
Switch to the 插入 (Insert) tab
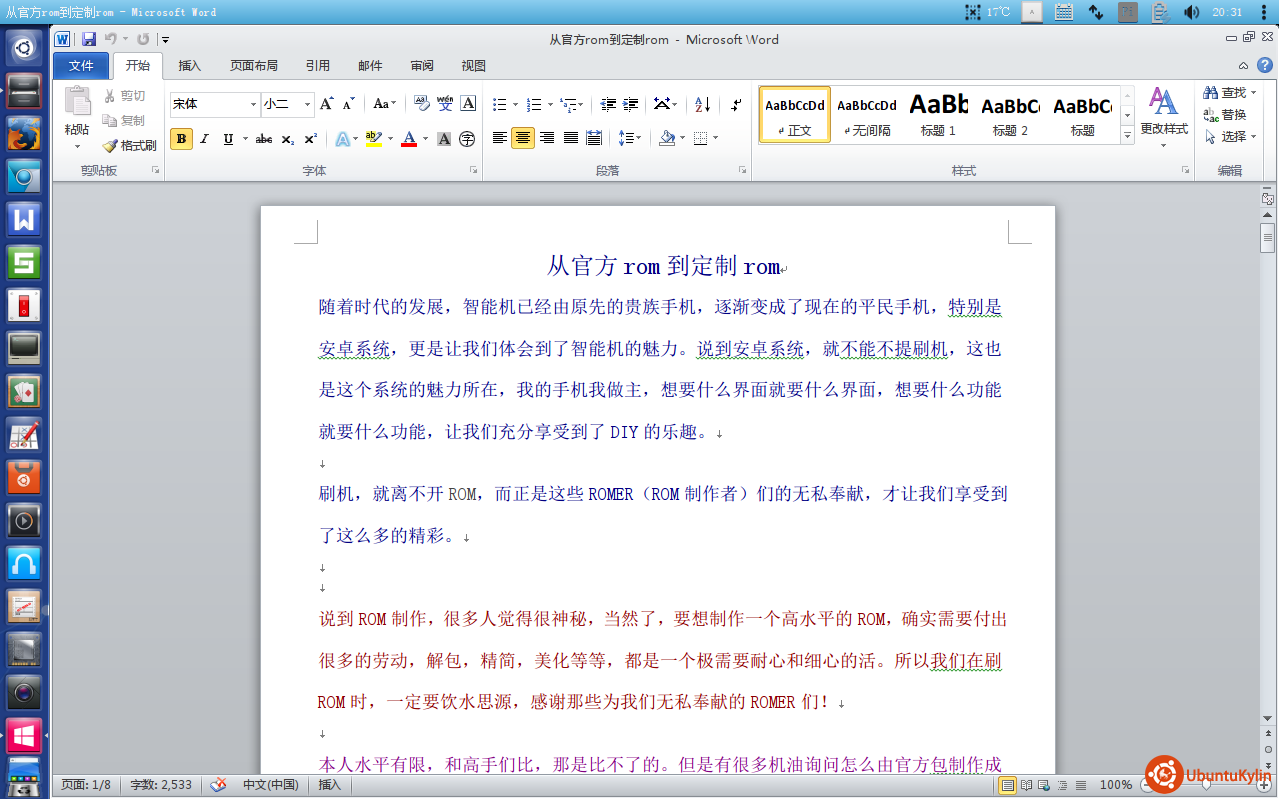pos(189,66)
